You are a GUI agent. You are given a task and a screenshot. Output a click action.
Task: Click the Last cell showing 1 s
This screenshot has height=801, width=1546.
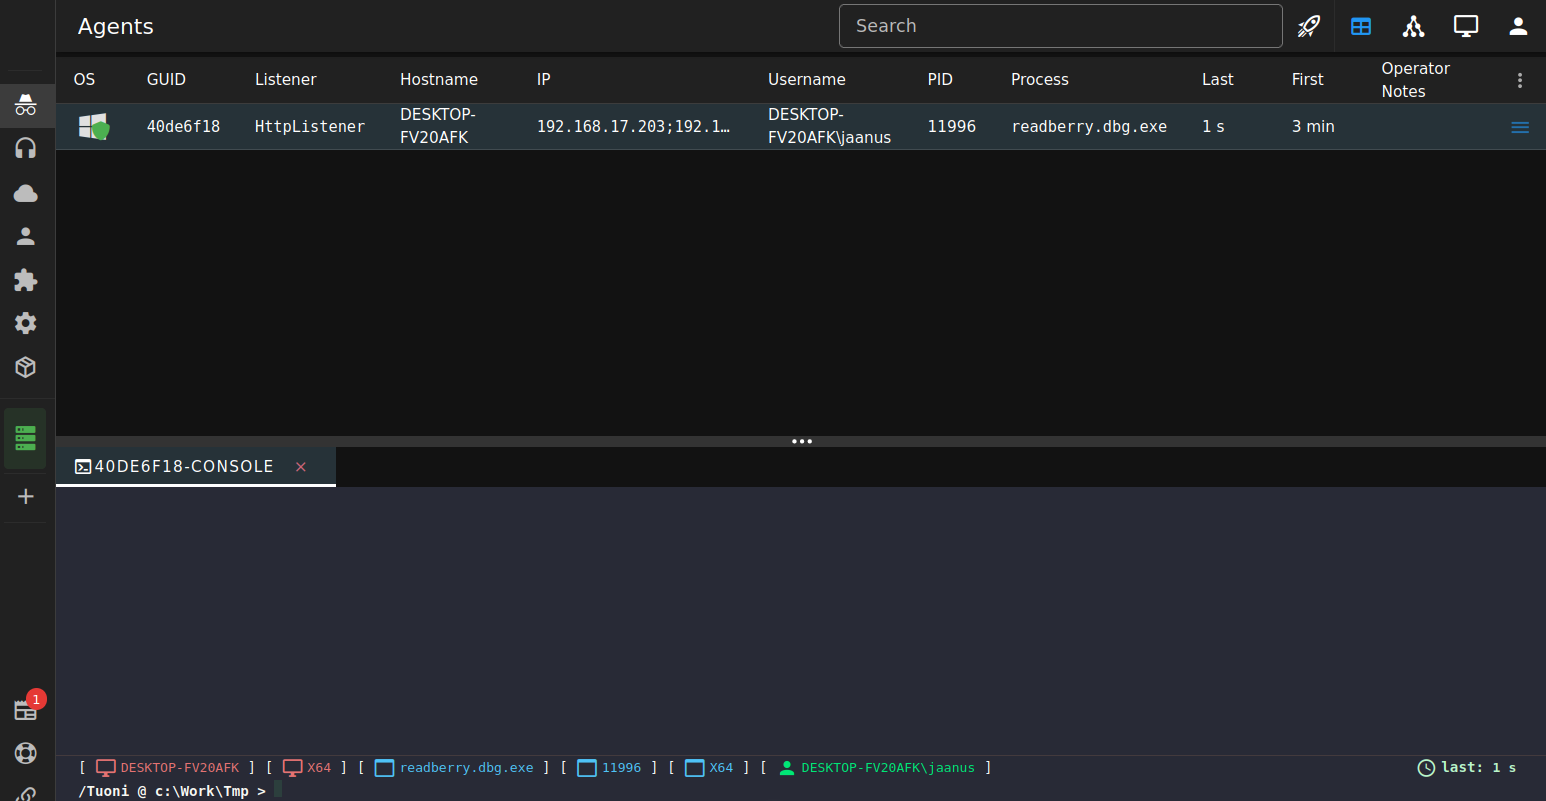pyautogui.click(x=1213, y=127)
